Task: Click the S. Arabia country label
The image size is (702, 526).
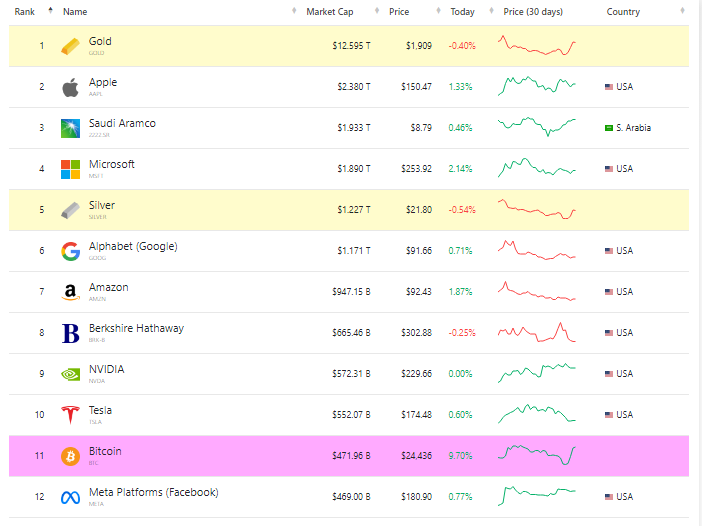Action: (x=633, y=128)
